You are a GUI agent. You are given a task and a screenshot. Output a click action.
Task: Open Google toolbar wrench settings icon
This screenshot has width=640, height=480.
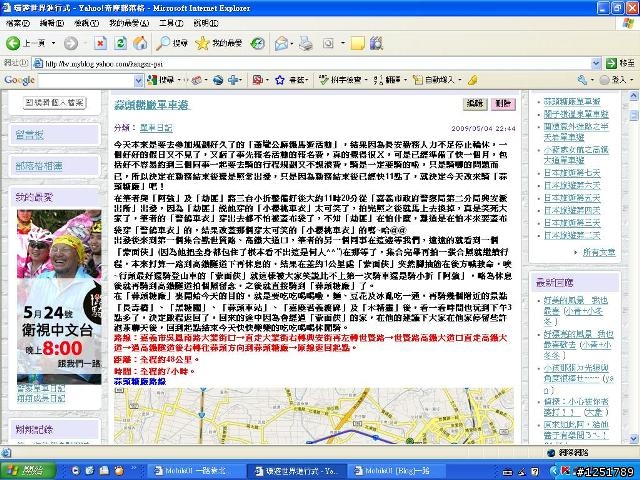(582, 80)
